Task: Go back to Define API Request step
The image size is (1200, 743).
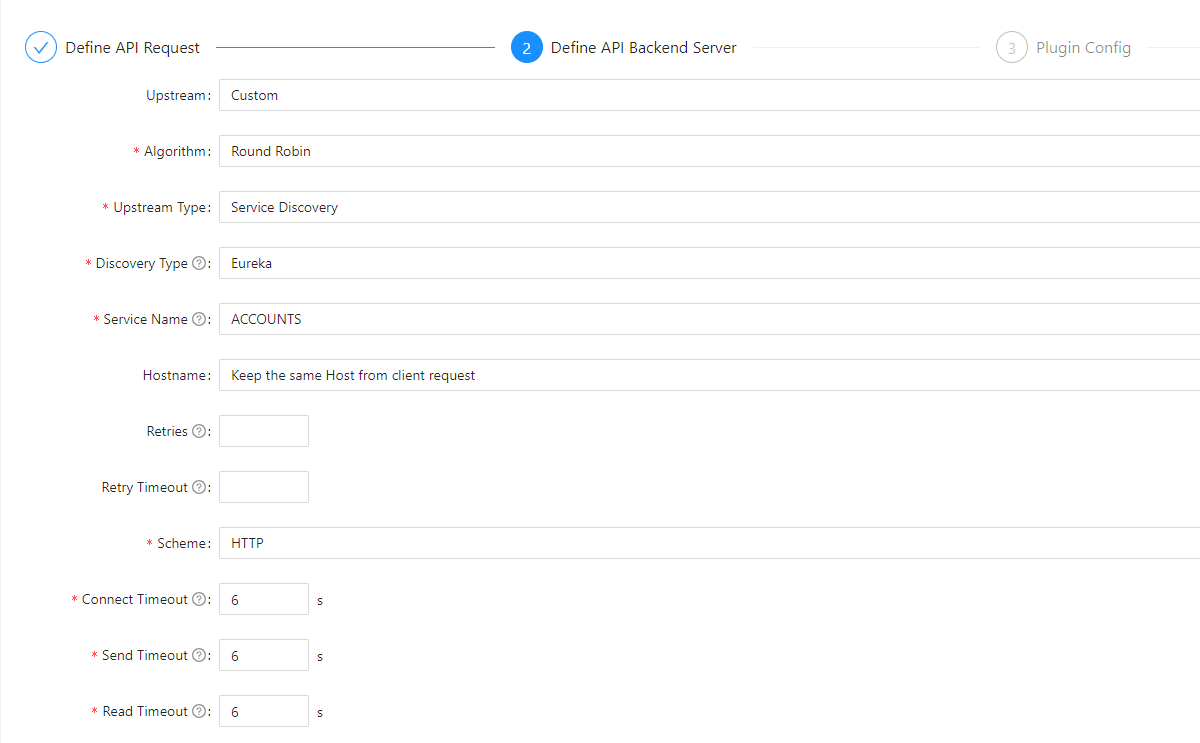Action: (x=131, y=47)
